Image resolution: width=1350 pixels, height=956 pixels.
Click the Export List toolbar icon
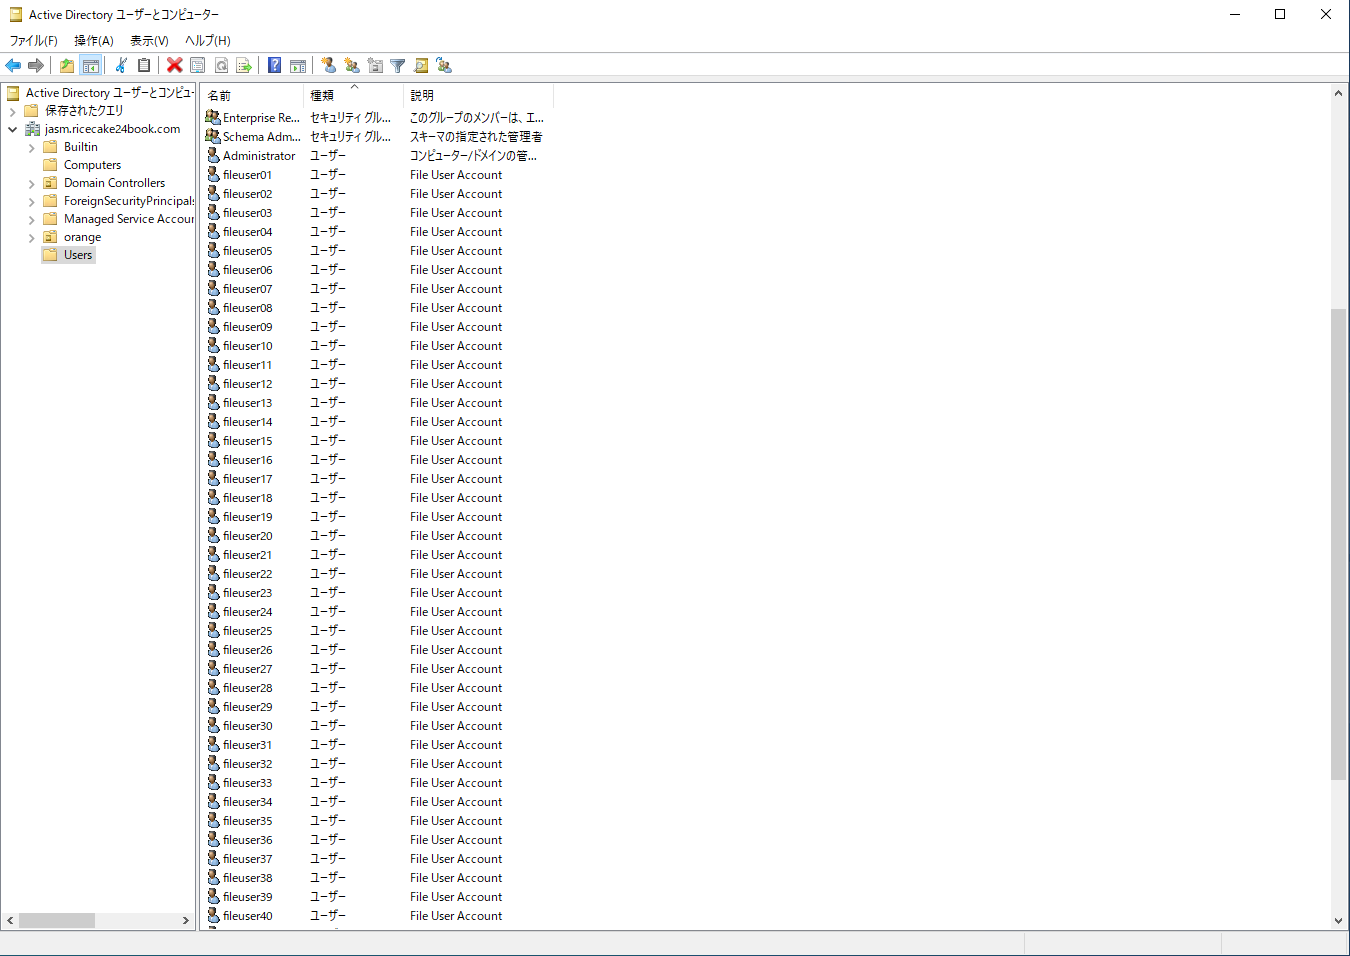[244, 66]
